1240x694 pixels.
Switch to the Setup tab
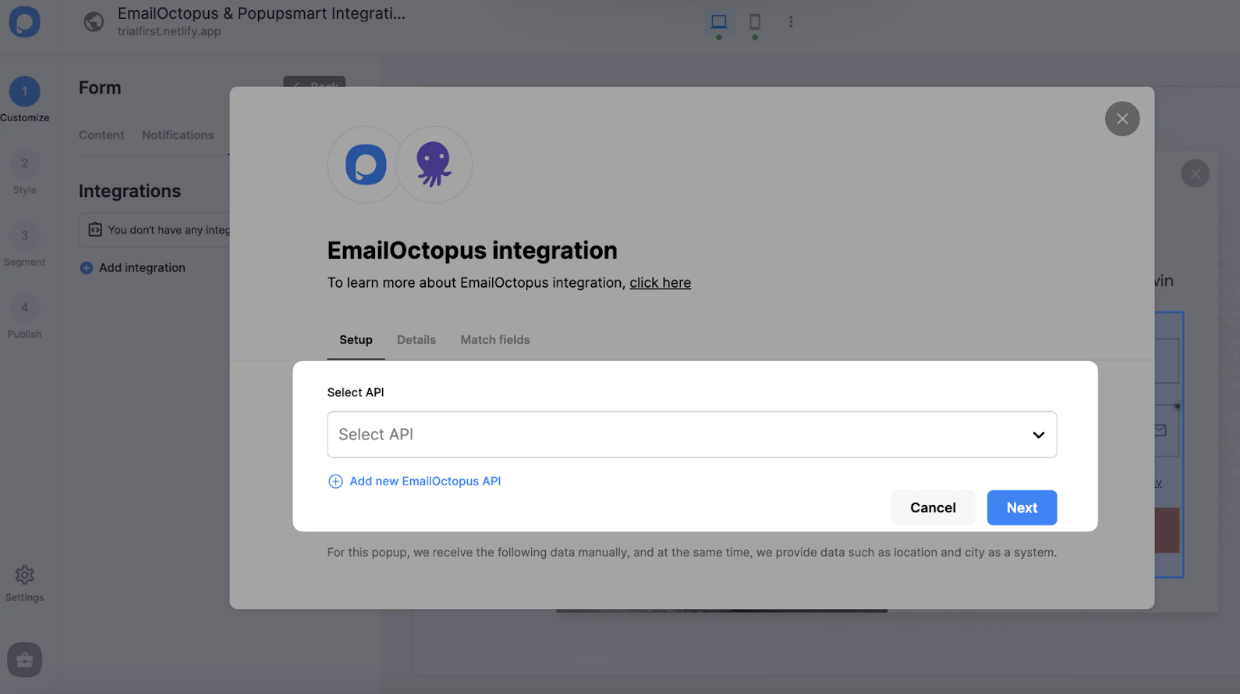(x=356, y=340)
